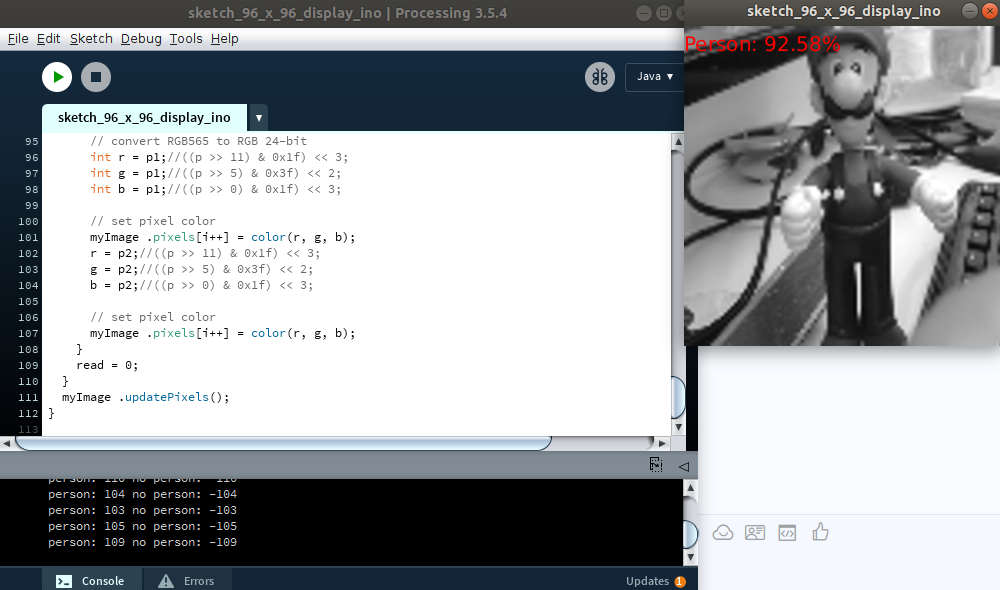The width and height of the screenshot is (1000, 590).
Task: Stop the running sketch
Action: tap(96, 77)
